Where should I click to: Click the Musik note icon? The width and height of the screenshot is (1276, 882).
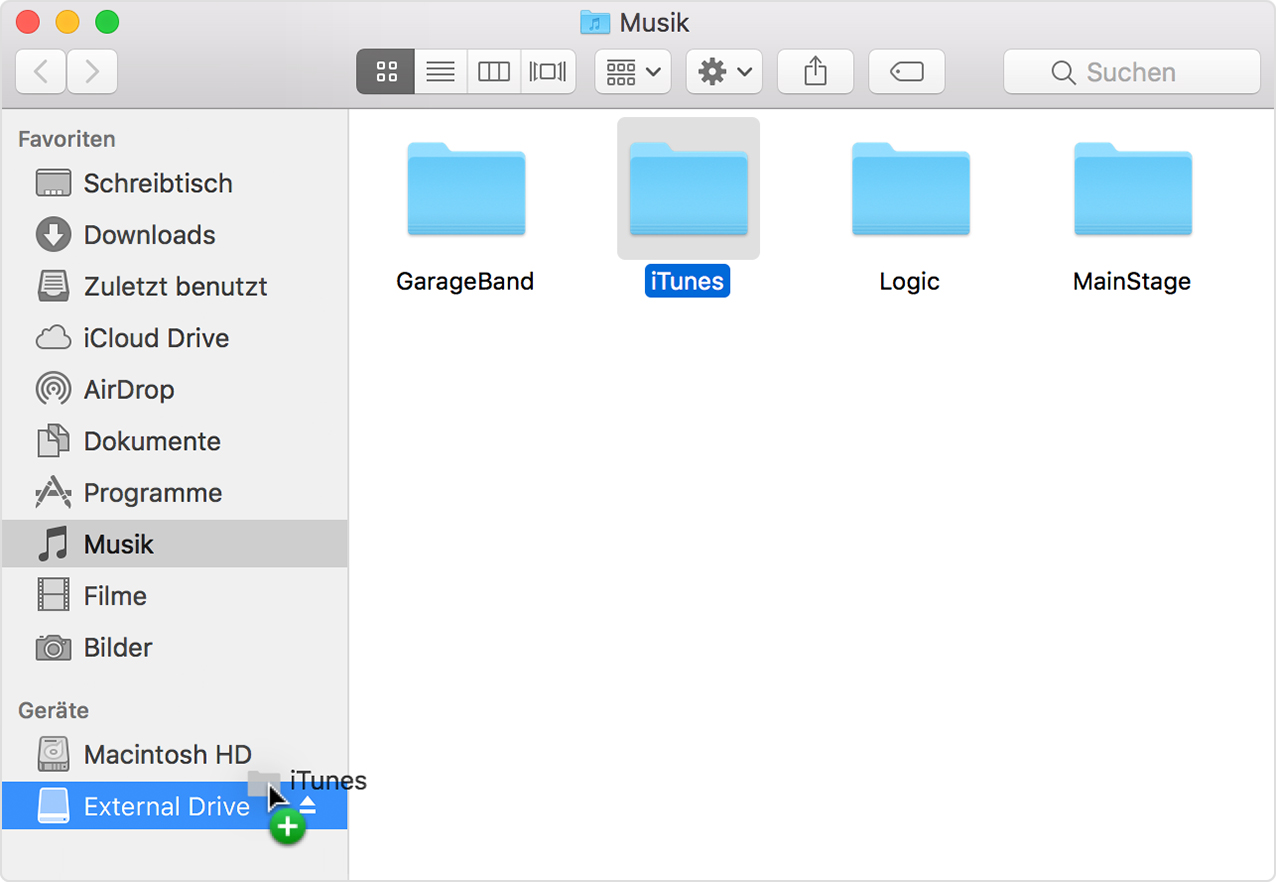point(53,544)
